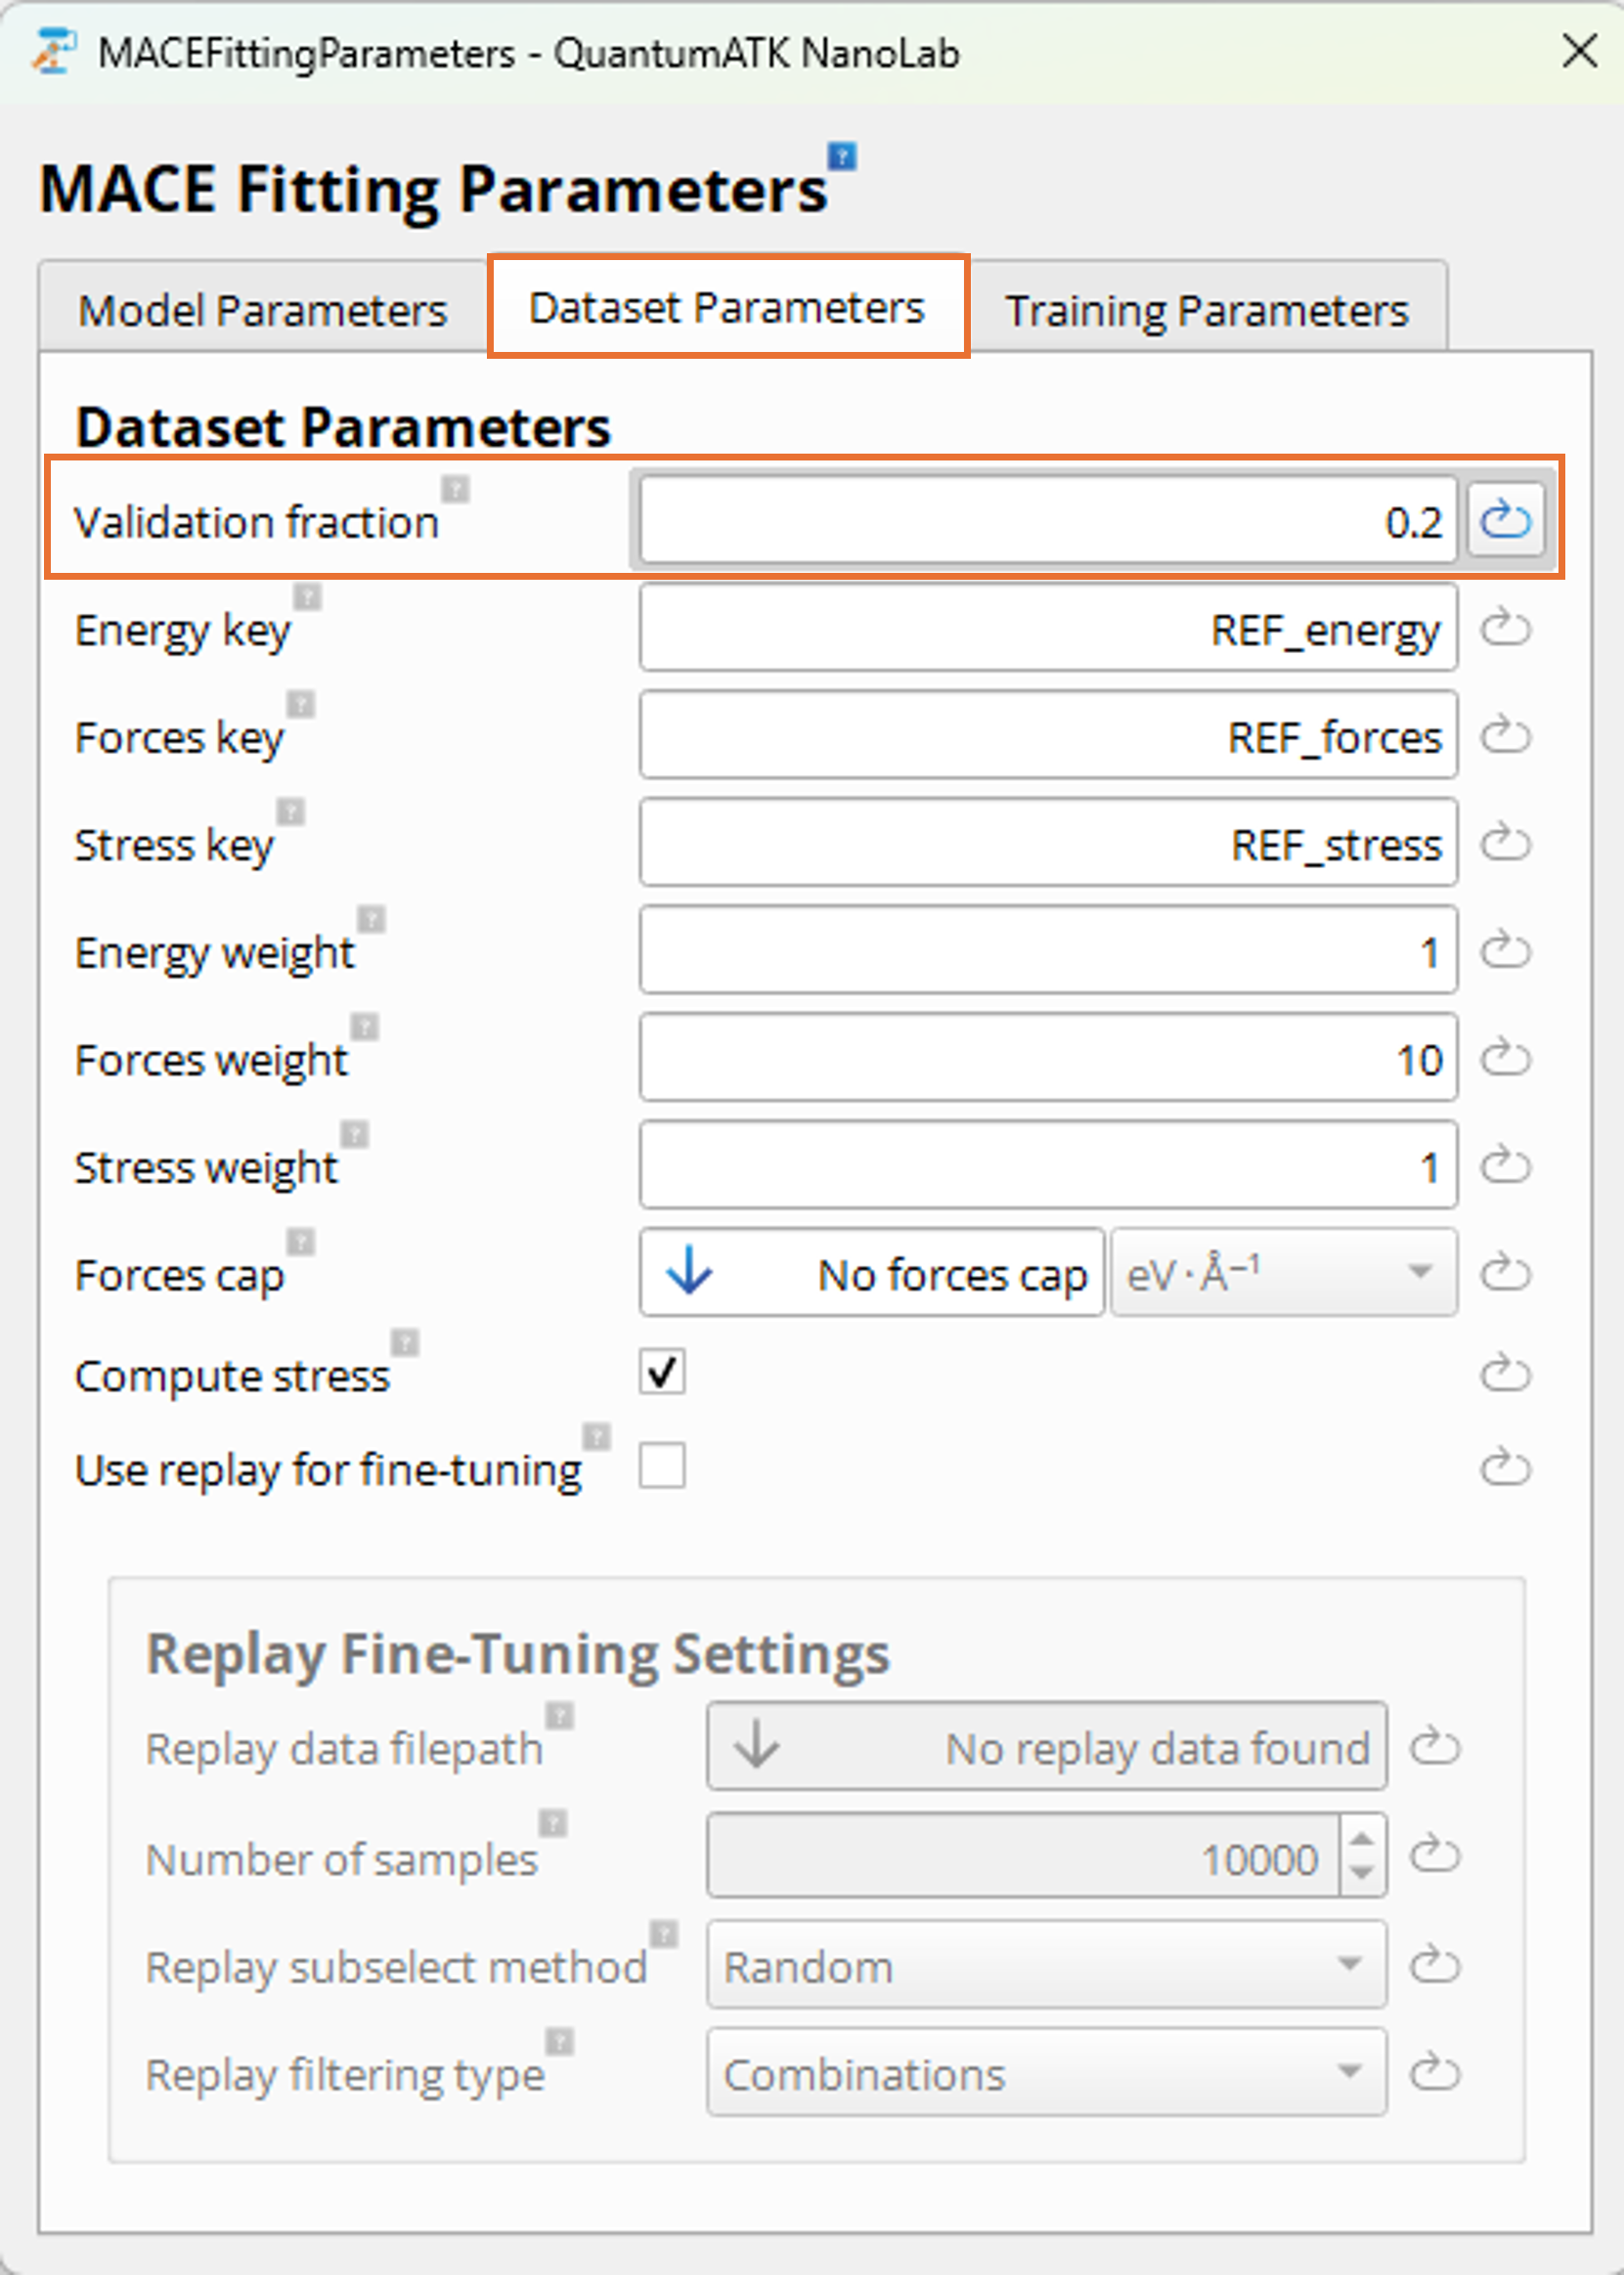Click the No replay data found button
The image size is (1624, 2275).
tap(1046, 1748)
